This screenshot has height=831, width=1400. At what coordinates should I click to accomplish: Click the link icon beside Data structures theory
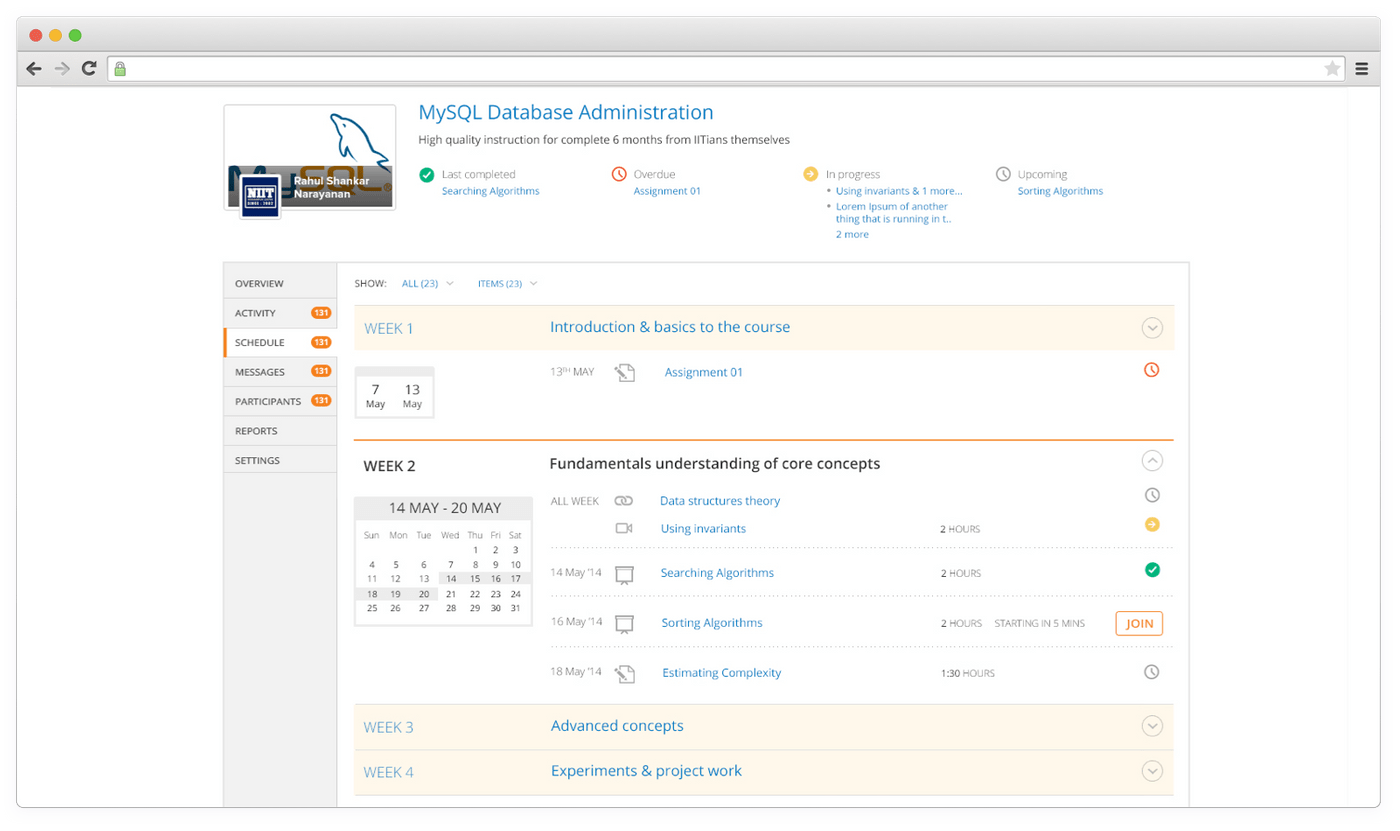point(624,501)
